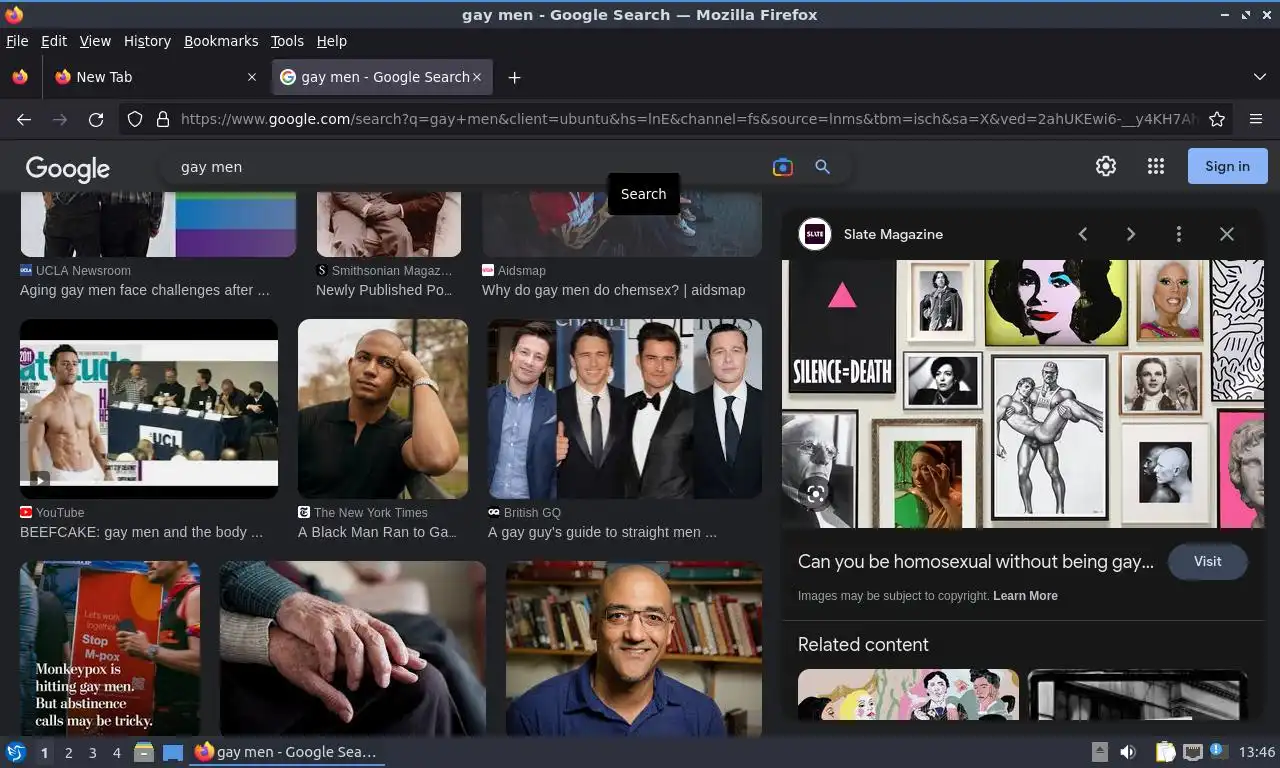The width and height of the screenshot is (1280, 768).
Task: Go back using the browser back arrow
Action: click(24, 119)
